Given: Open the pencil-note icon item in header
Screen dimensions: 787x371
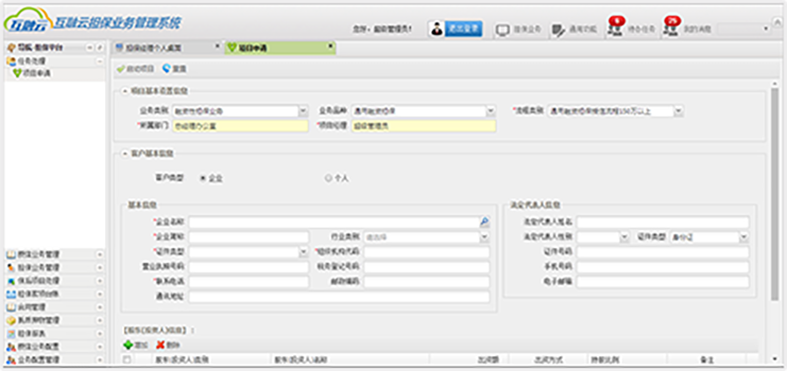Looking at the screenshot, I should pyautogui.click(x=574, y=29).
